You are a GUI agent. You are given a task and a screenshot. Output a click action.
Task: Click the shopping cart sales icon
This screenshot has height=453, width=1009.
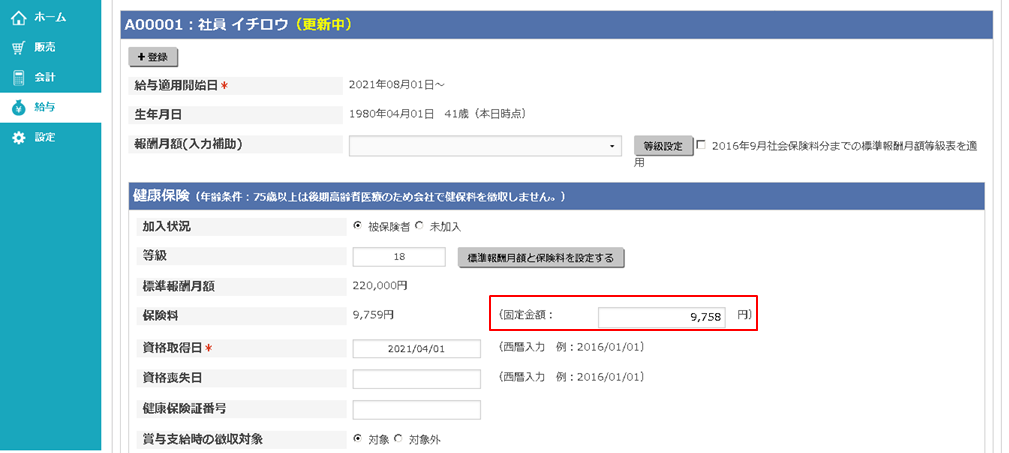point(18,47)
